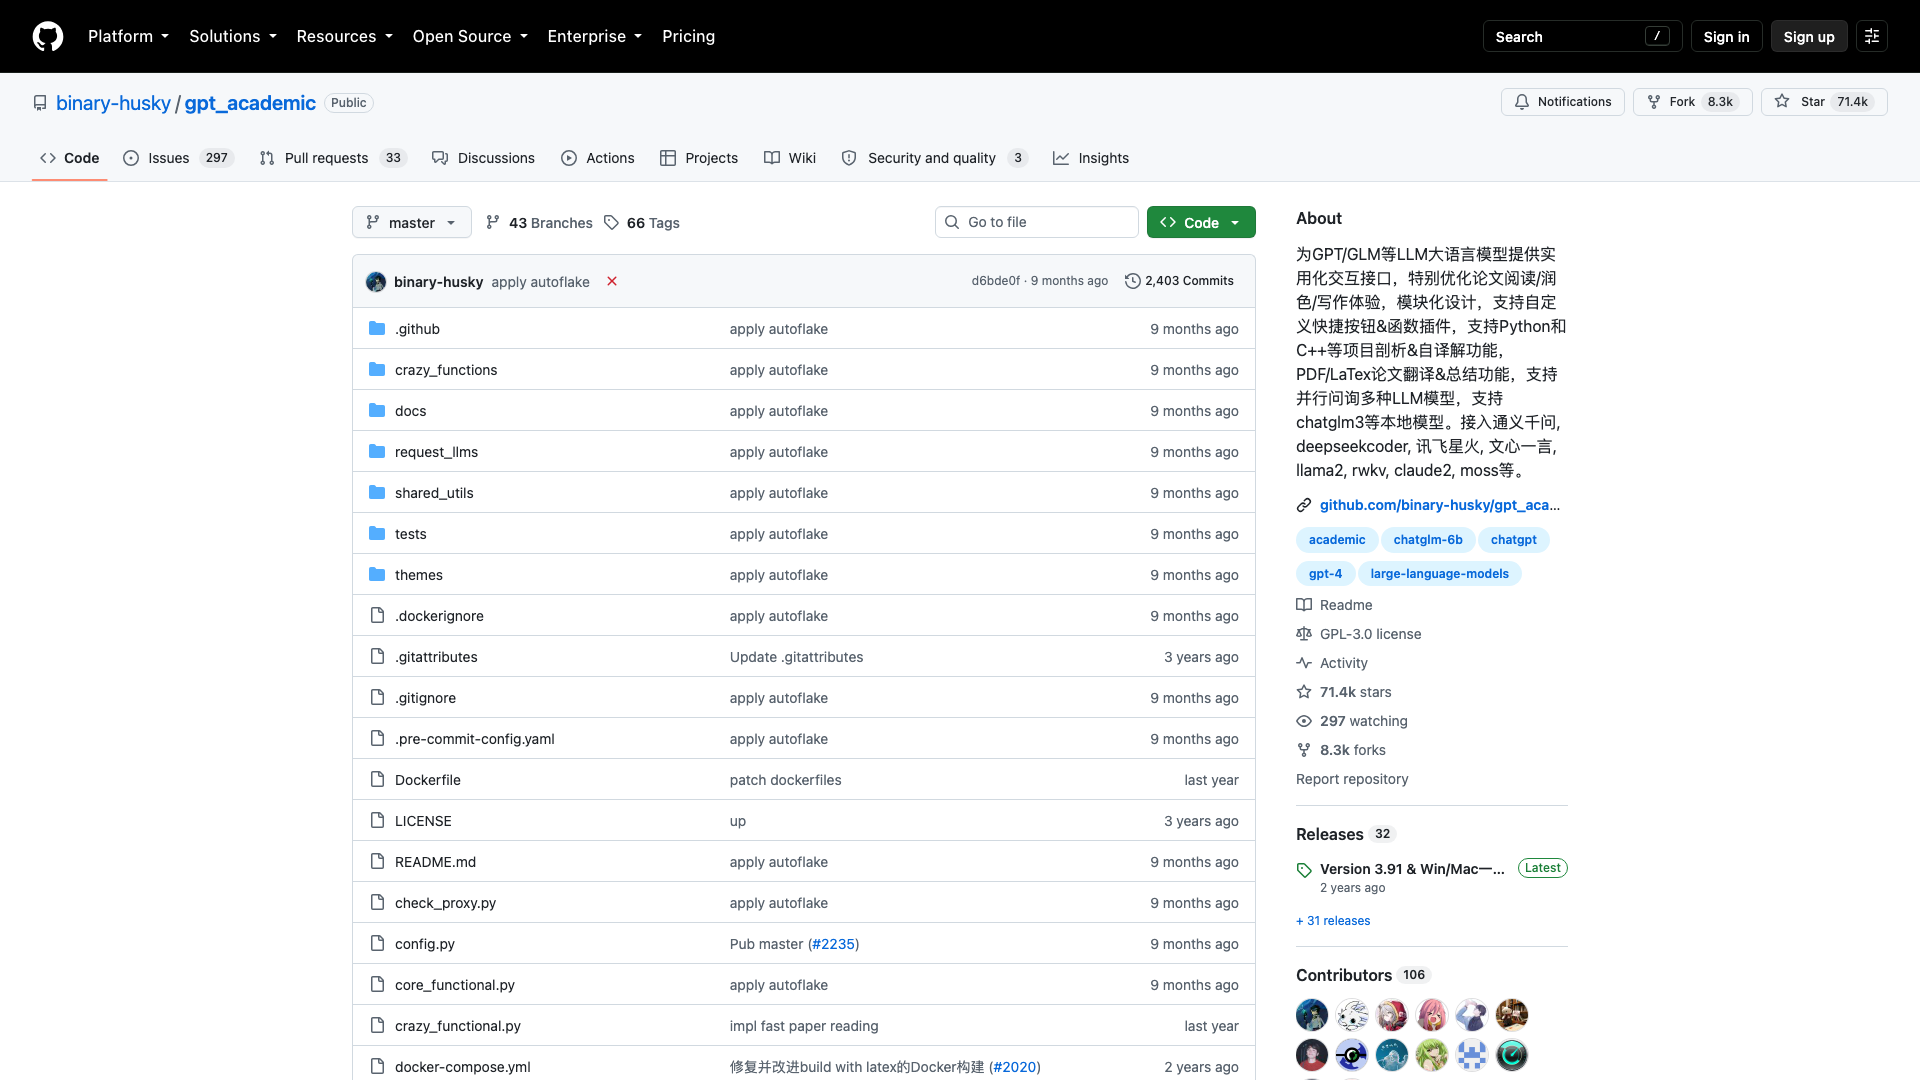The width and height of the screenshot is (1920, 1080).
Task: Click the branch icon next to 43 Branches
Action: [x=493, y=222]
